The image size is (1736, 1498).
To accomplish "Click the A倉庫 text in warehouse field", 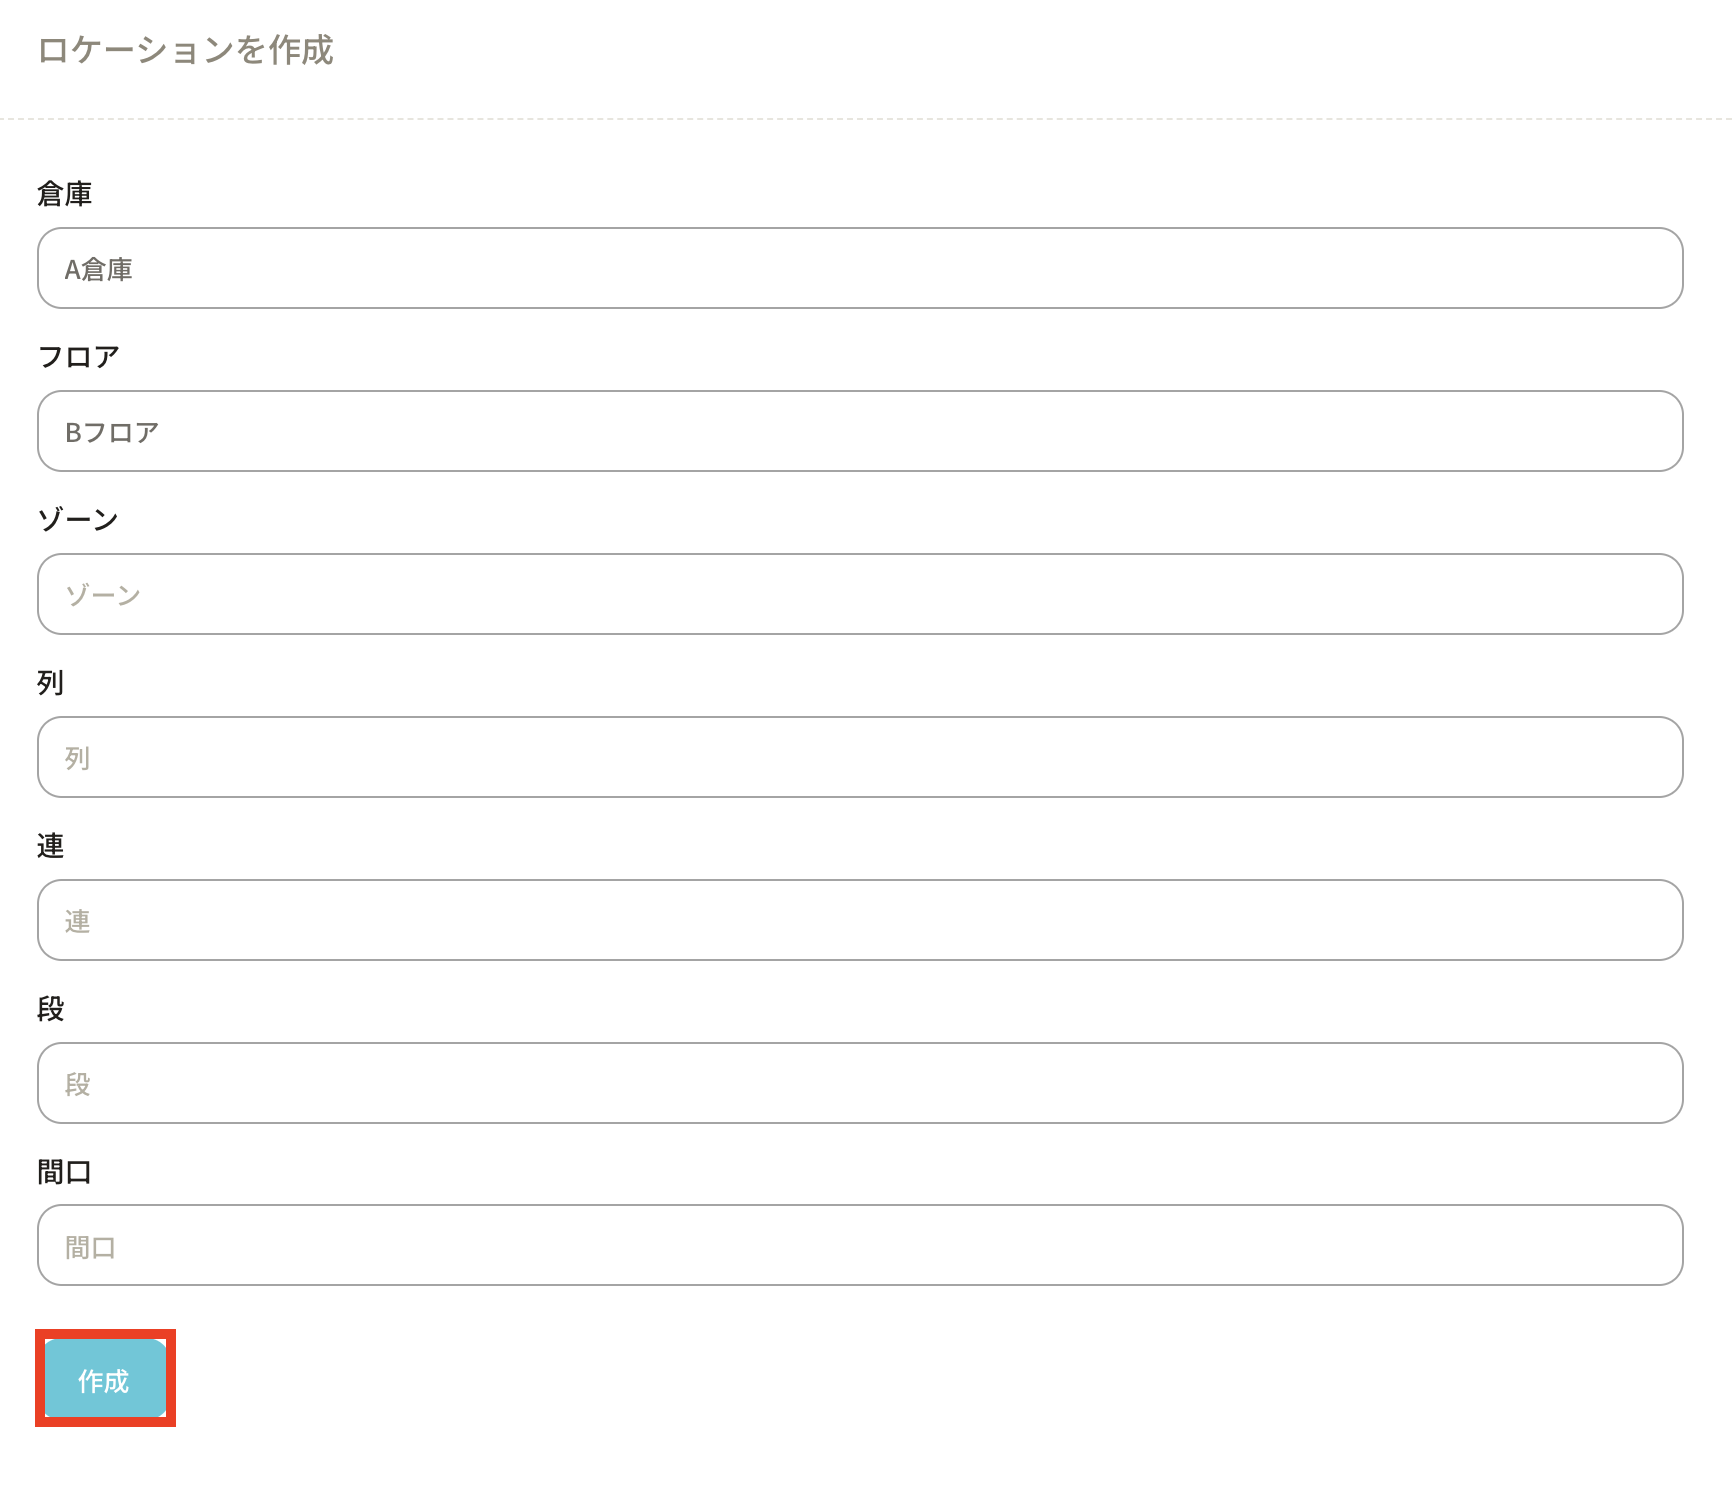I will pos(99,270).
